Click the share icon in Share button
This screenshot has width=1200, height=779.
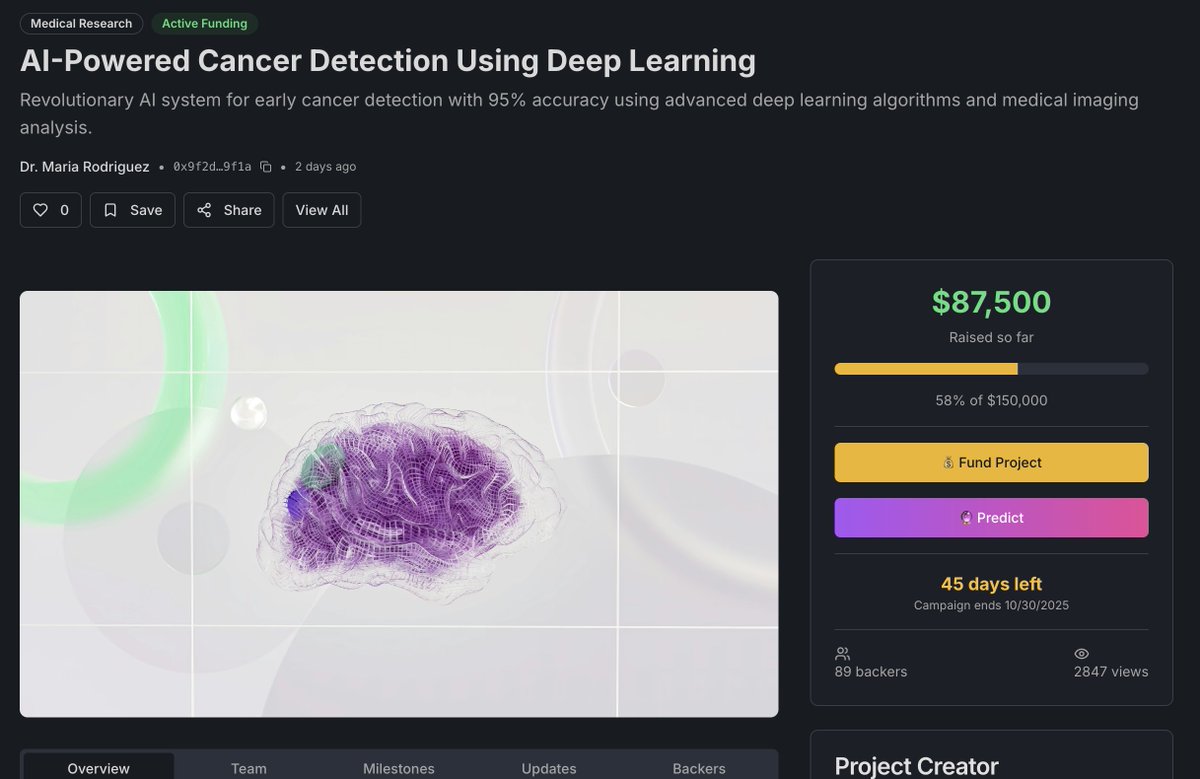click(x=204, y=210)
